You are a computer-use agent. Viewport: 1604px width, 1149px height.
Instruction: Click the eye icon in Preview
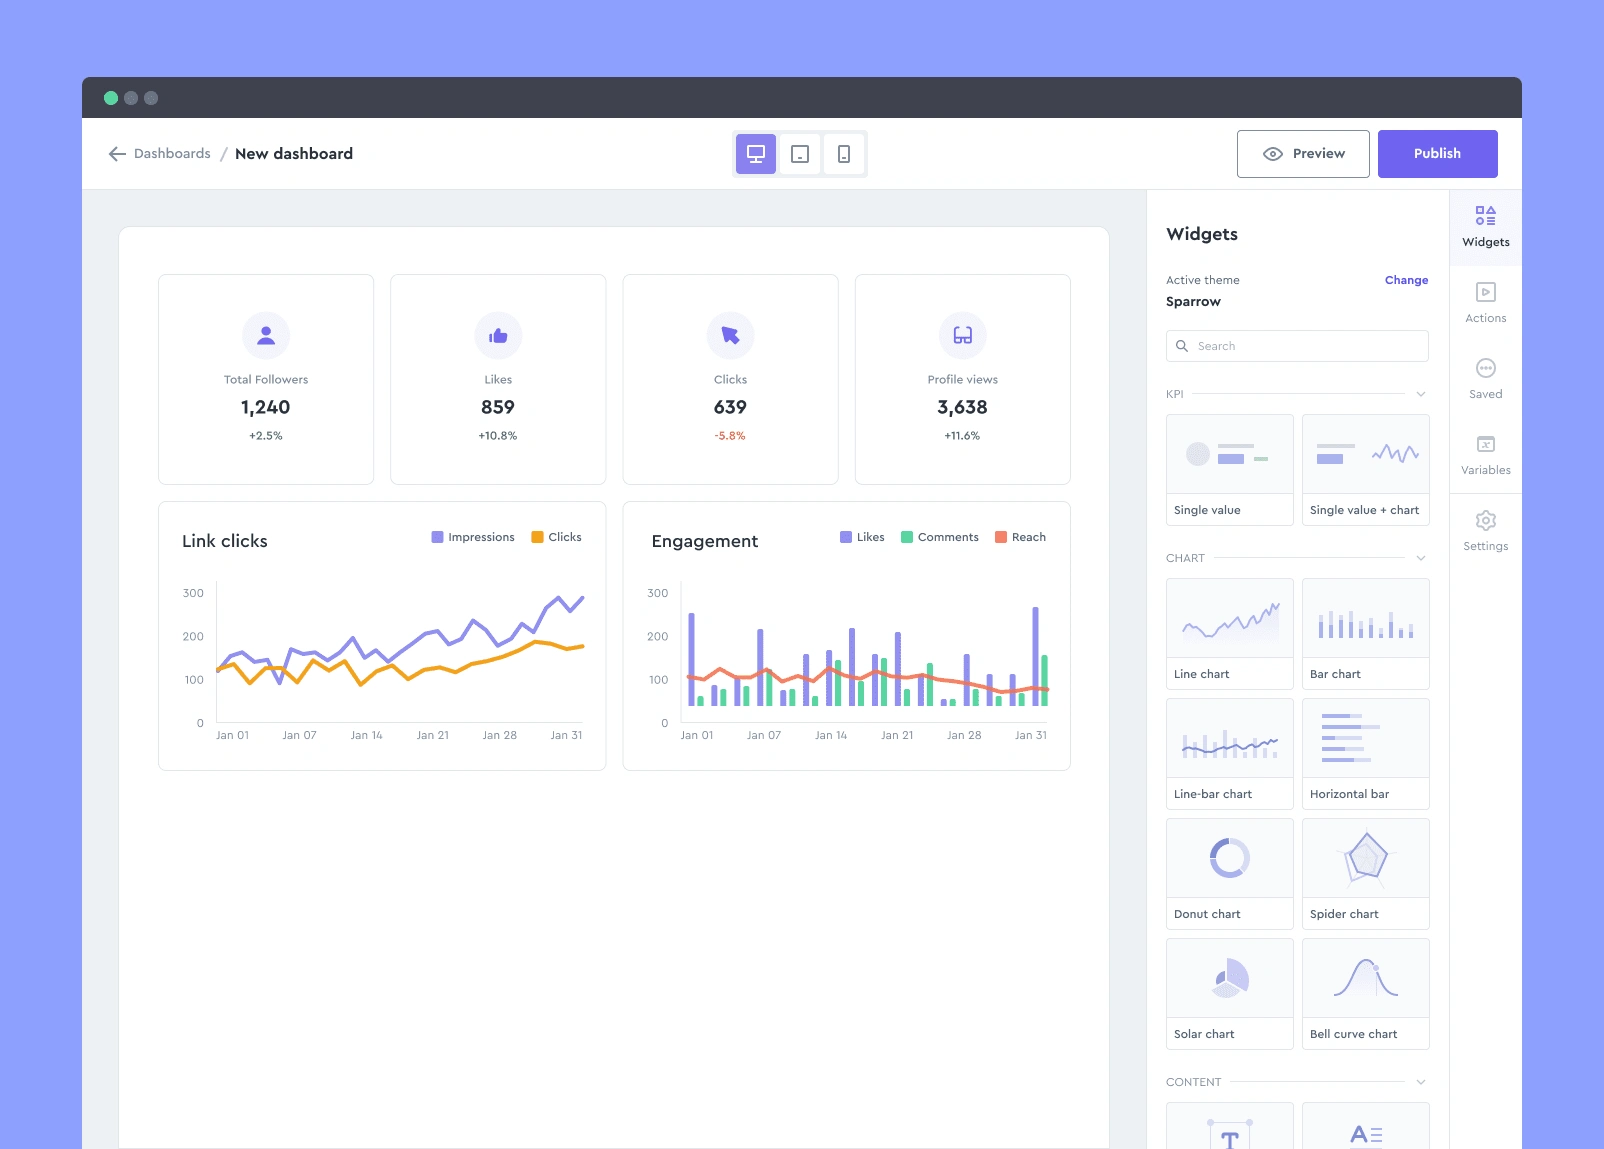1273,154
